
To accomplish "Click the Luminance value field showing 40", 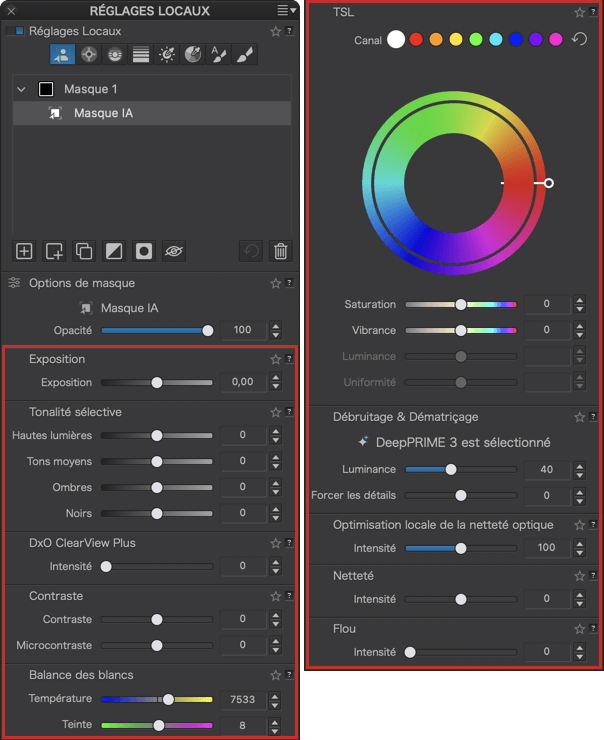I will tap(546, 469).
